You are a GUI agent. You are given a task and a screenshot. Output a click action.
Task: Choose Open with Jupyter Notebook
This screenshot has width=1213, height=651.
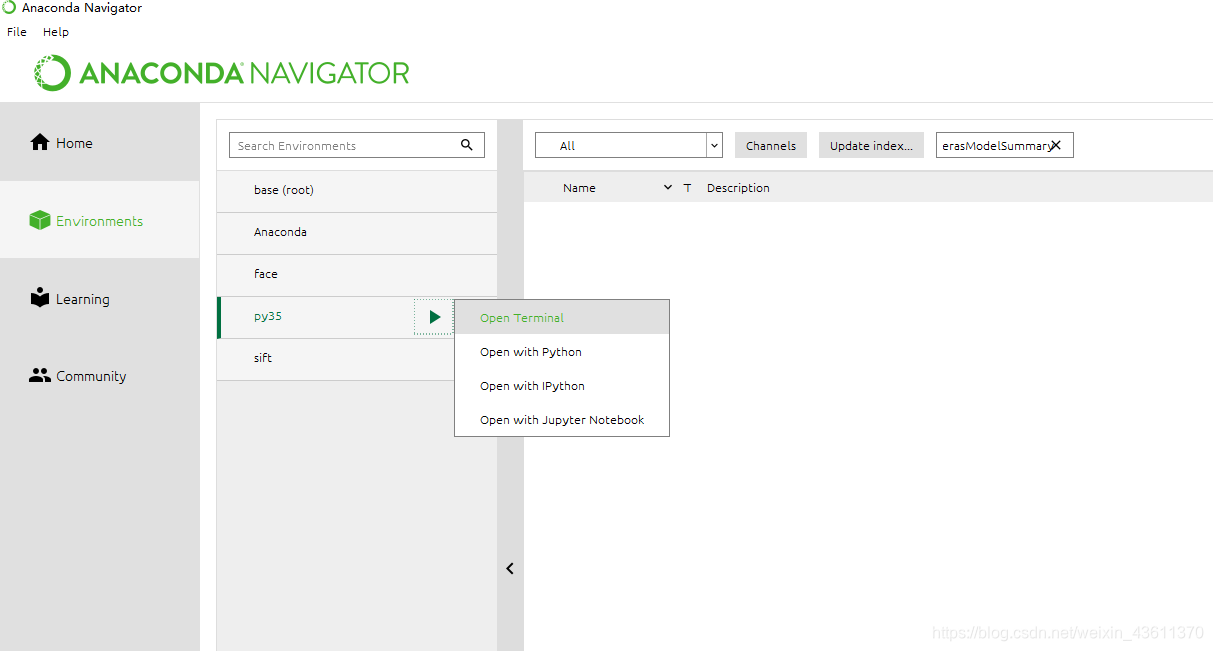pos(562,420)
